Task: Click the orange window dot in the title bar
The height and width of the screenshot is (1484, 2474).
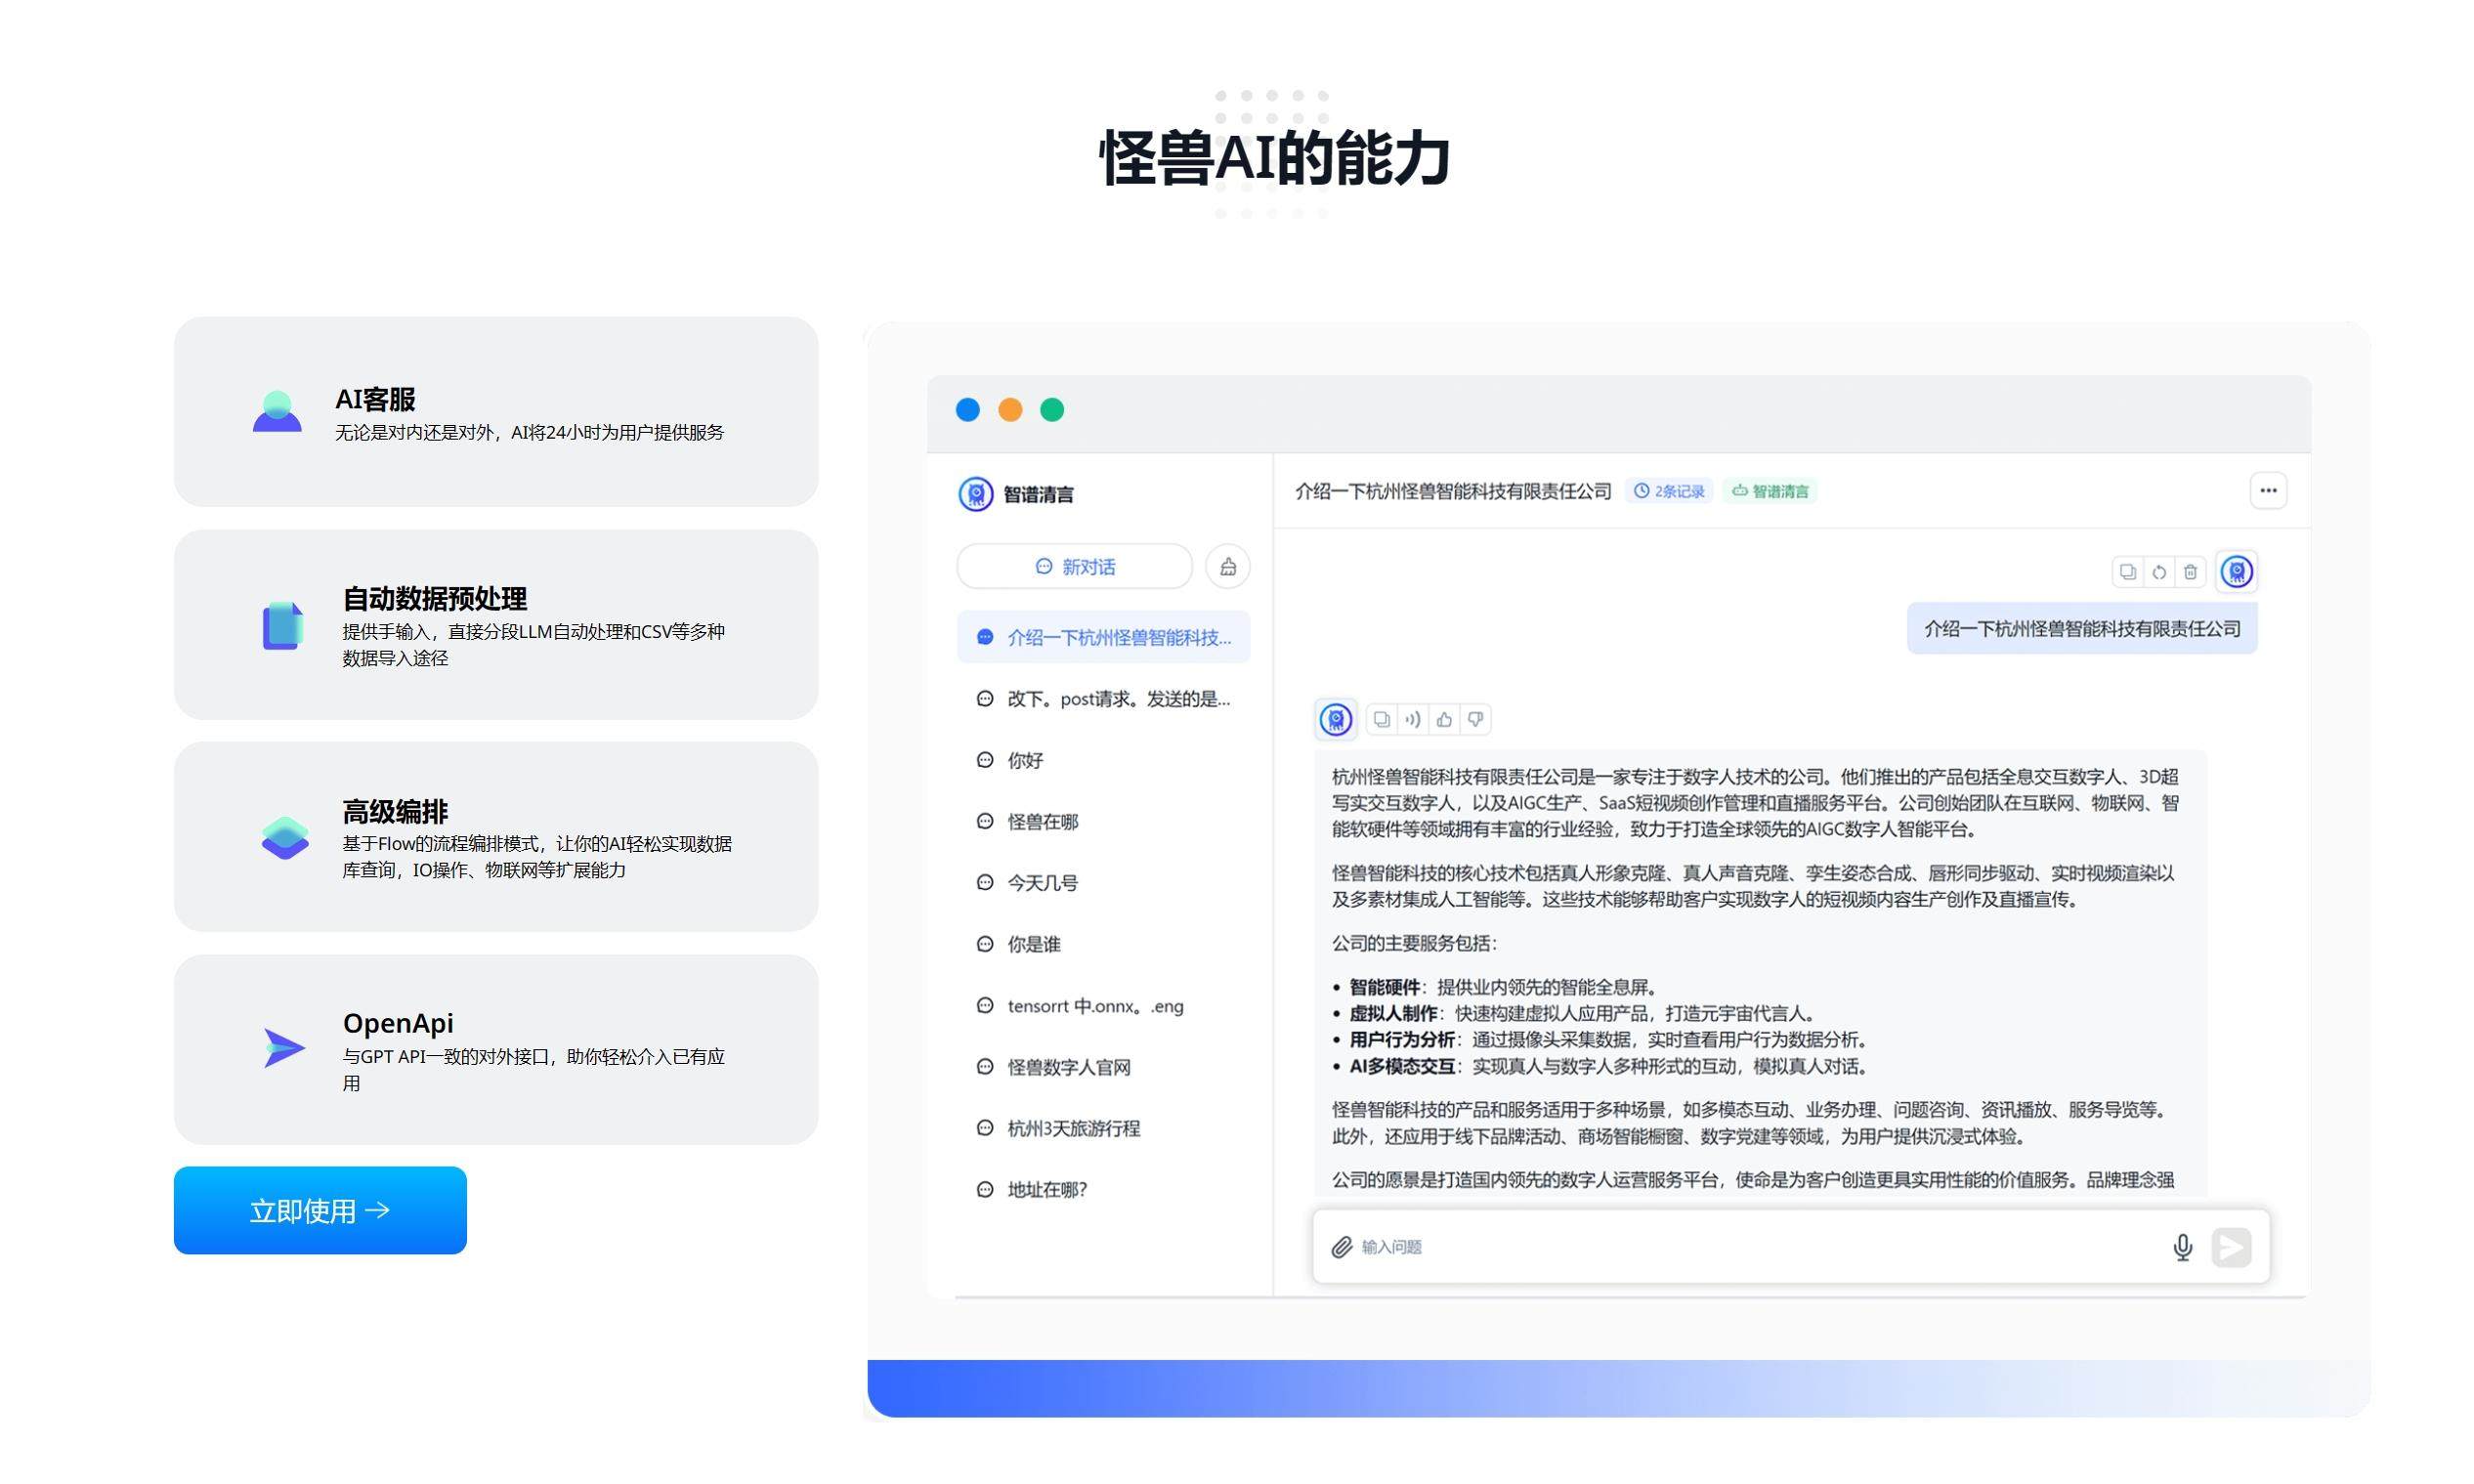Action: 1010,410
